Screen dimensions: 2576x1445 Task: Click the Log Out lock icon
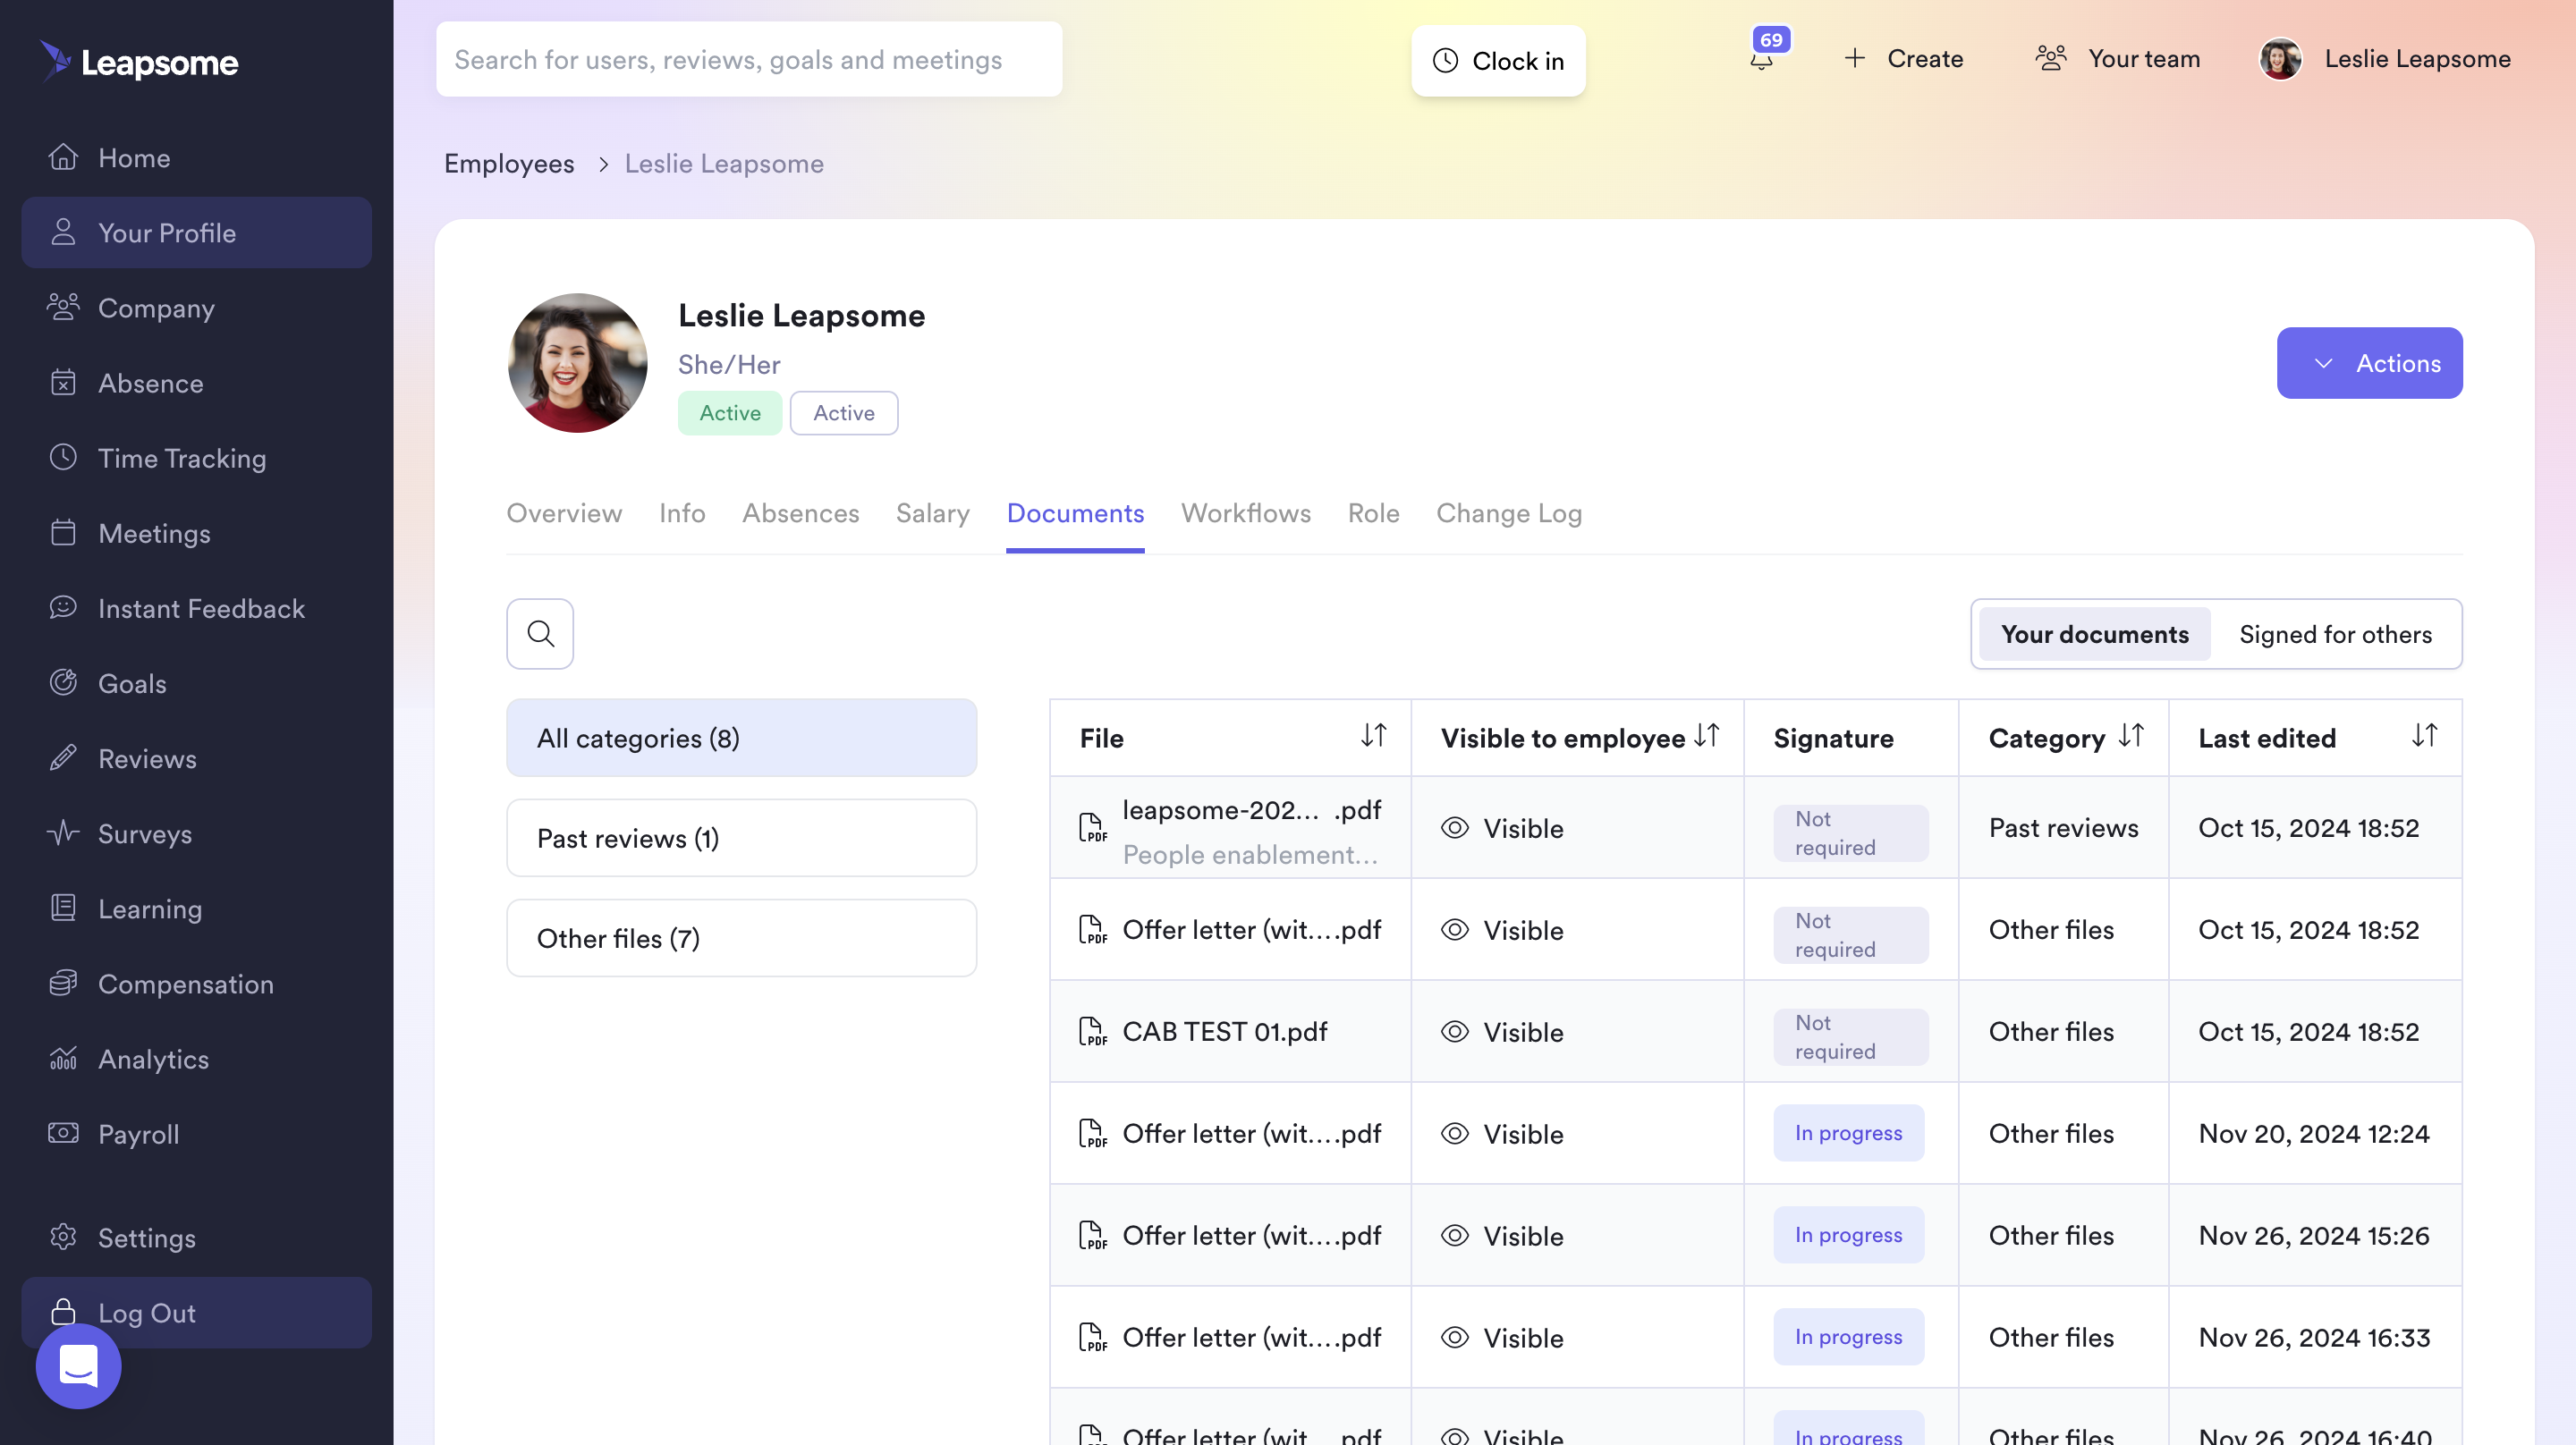tap(63, 1312)
